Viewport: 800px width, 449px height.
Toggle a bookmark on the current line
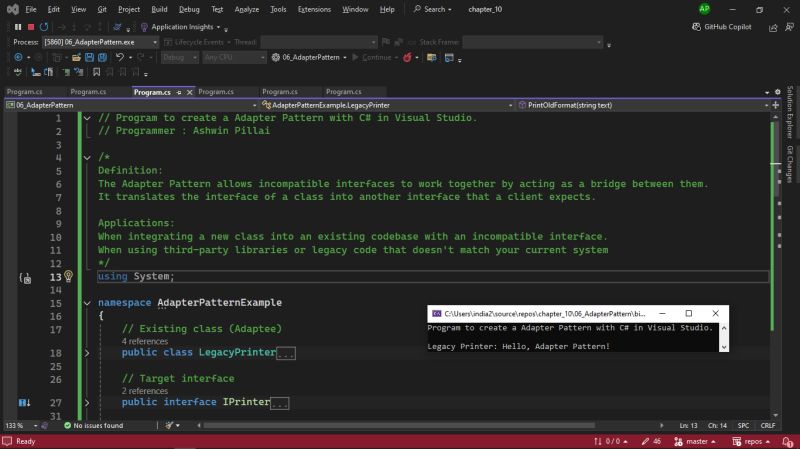(x=96, y=72)
